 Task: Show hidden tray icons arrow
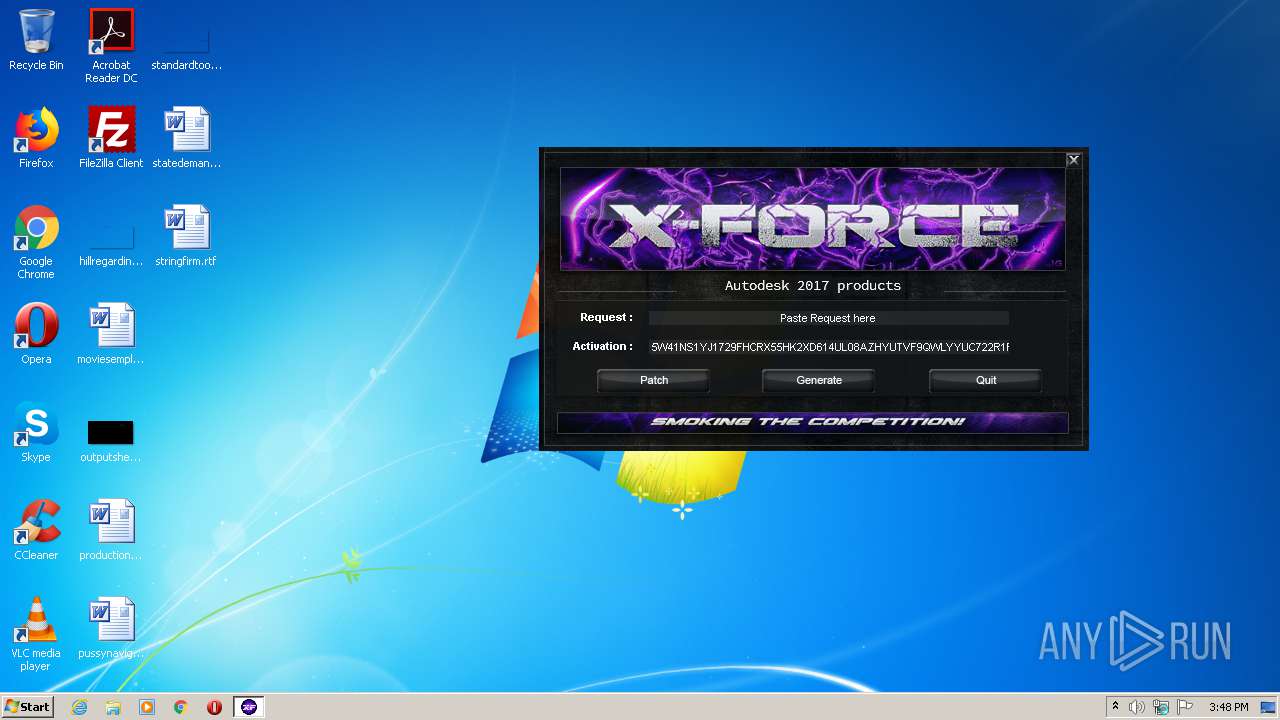click(x=1115, y=707)
